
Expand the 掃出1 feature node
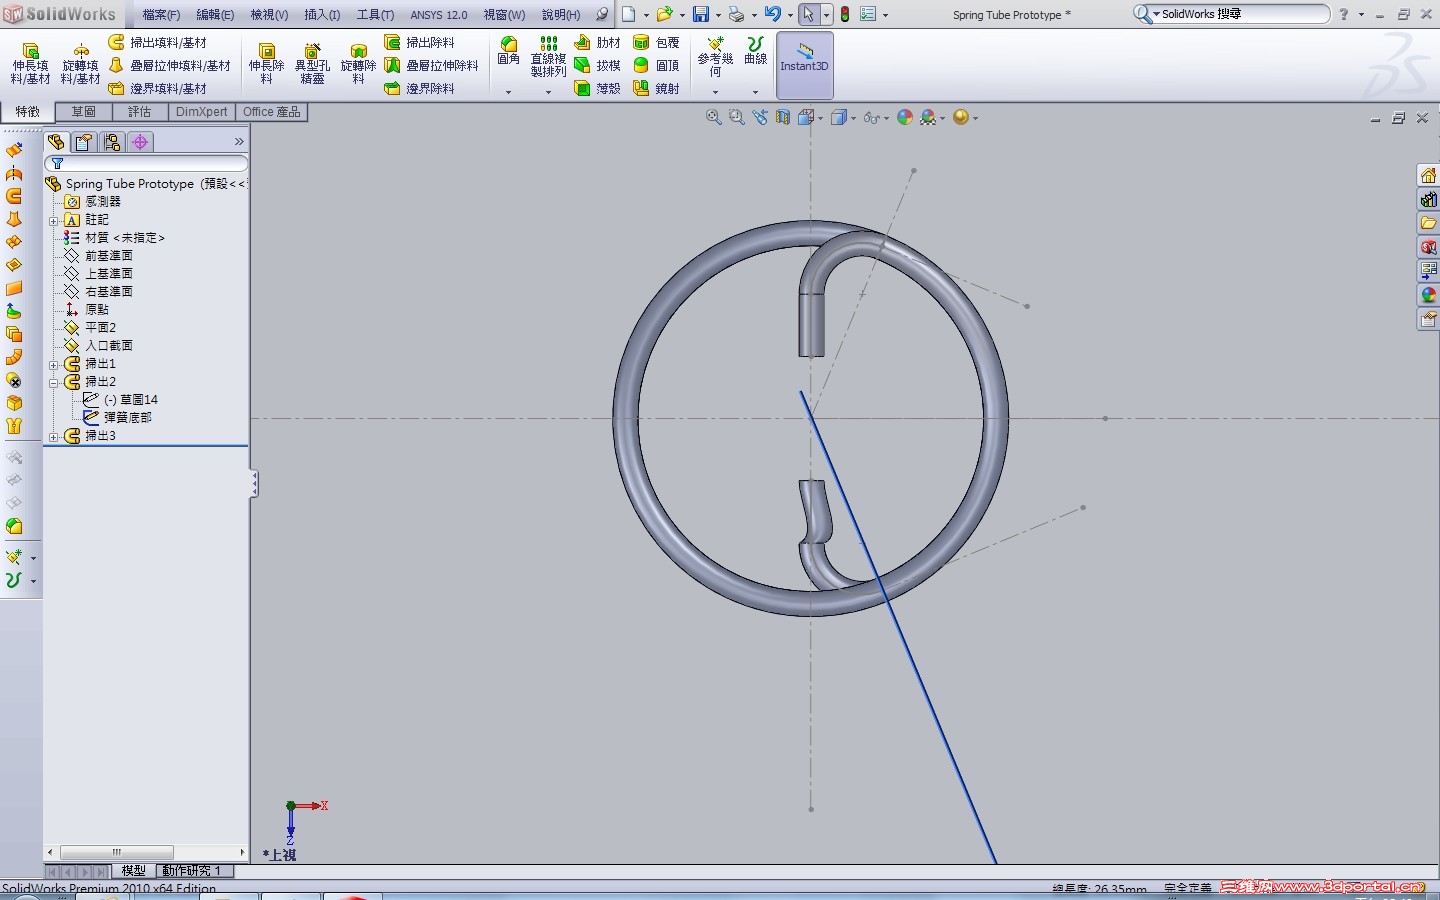pyautogui.click(x=54, y=364)
